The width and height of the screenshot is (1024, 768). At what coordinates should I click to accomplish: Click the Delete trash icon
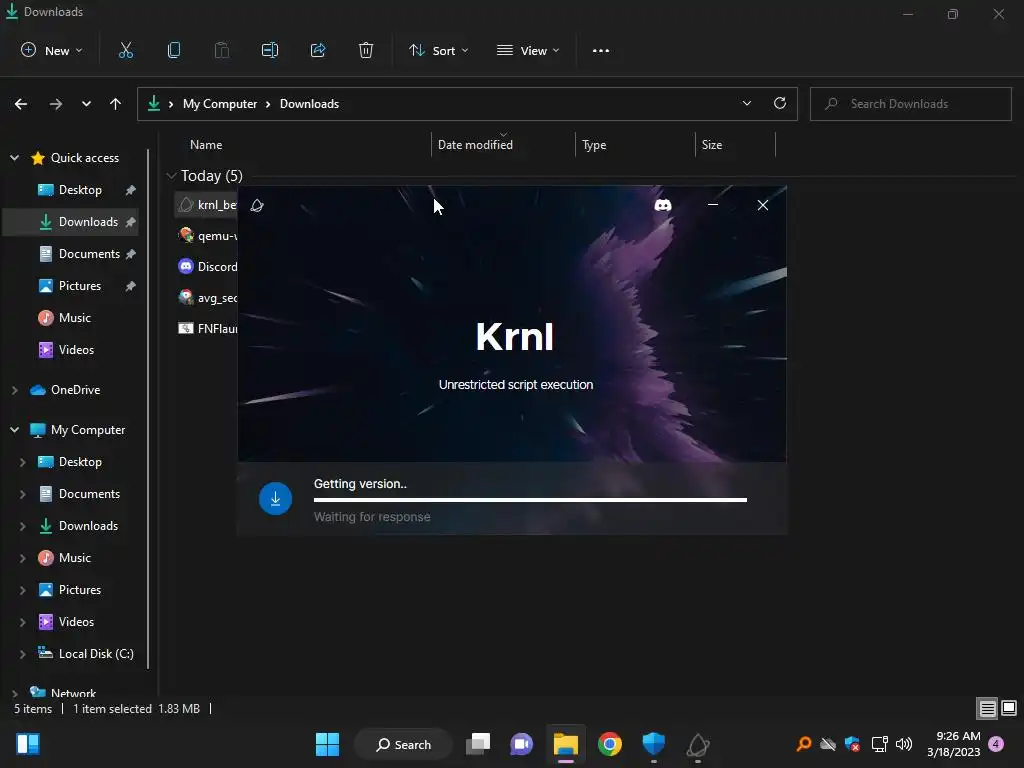[366, 50]
